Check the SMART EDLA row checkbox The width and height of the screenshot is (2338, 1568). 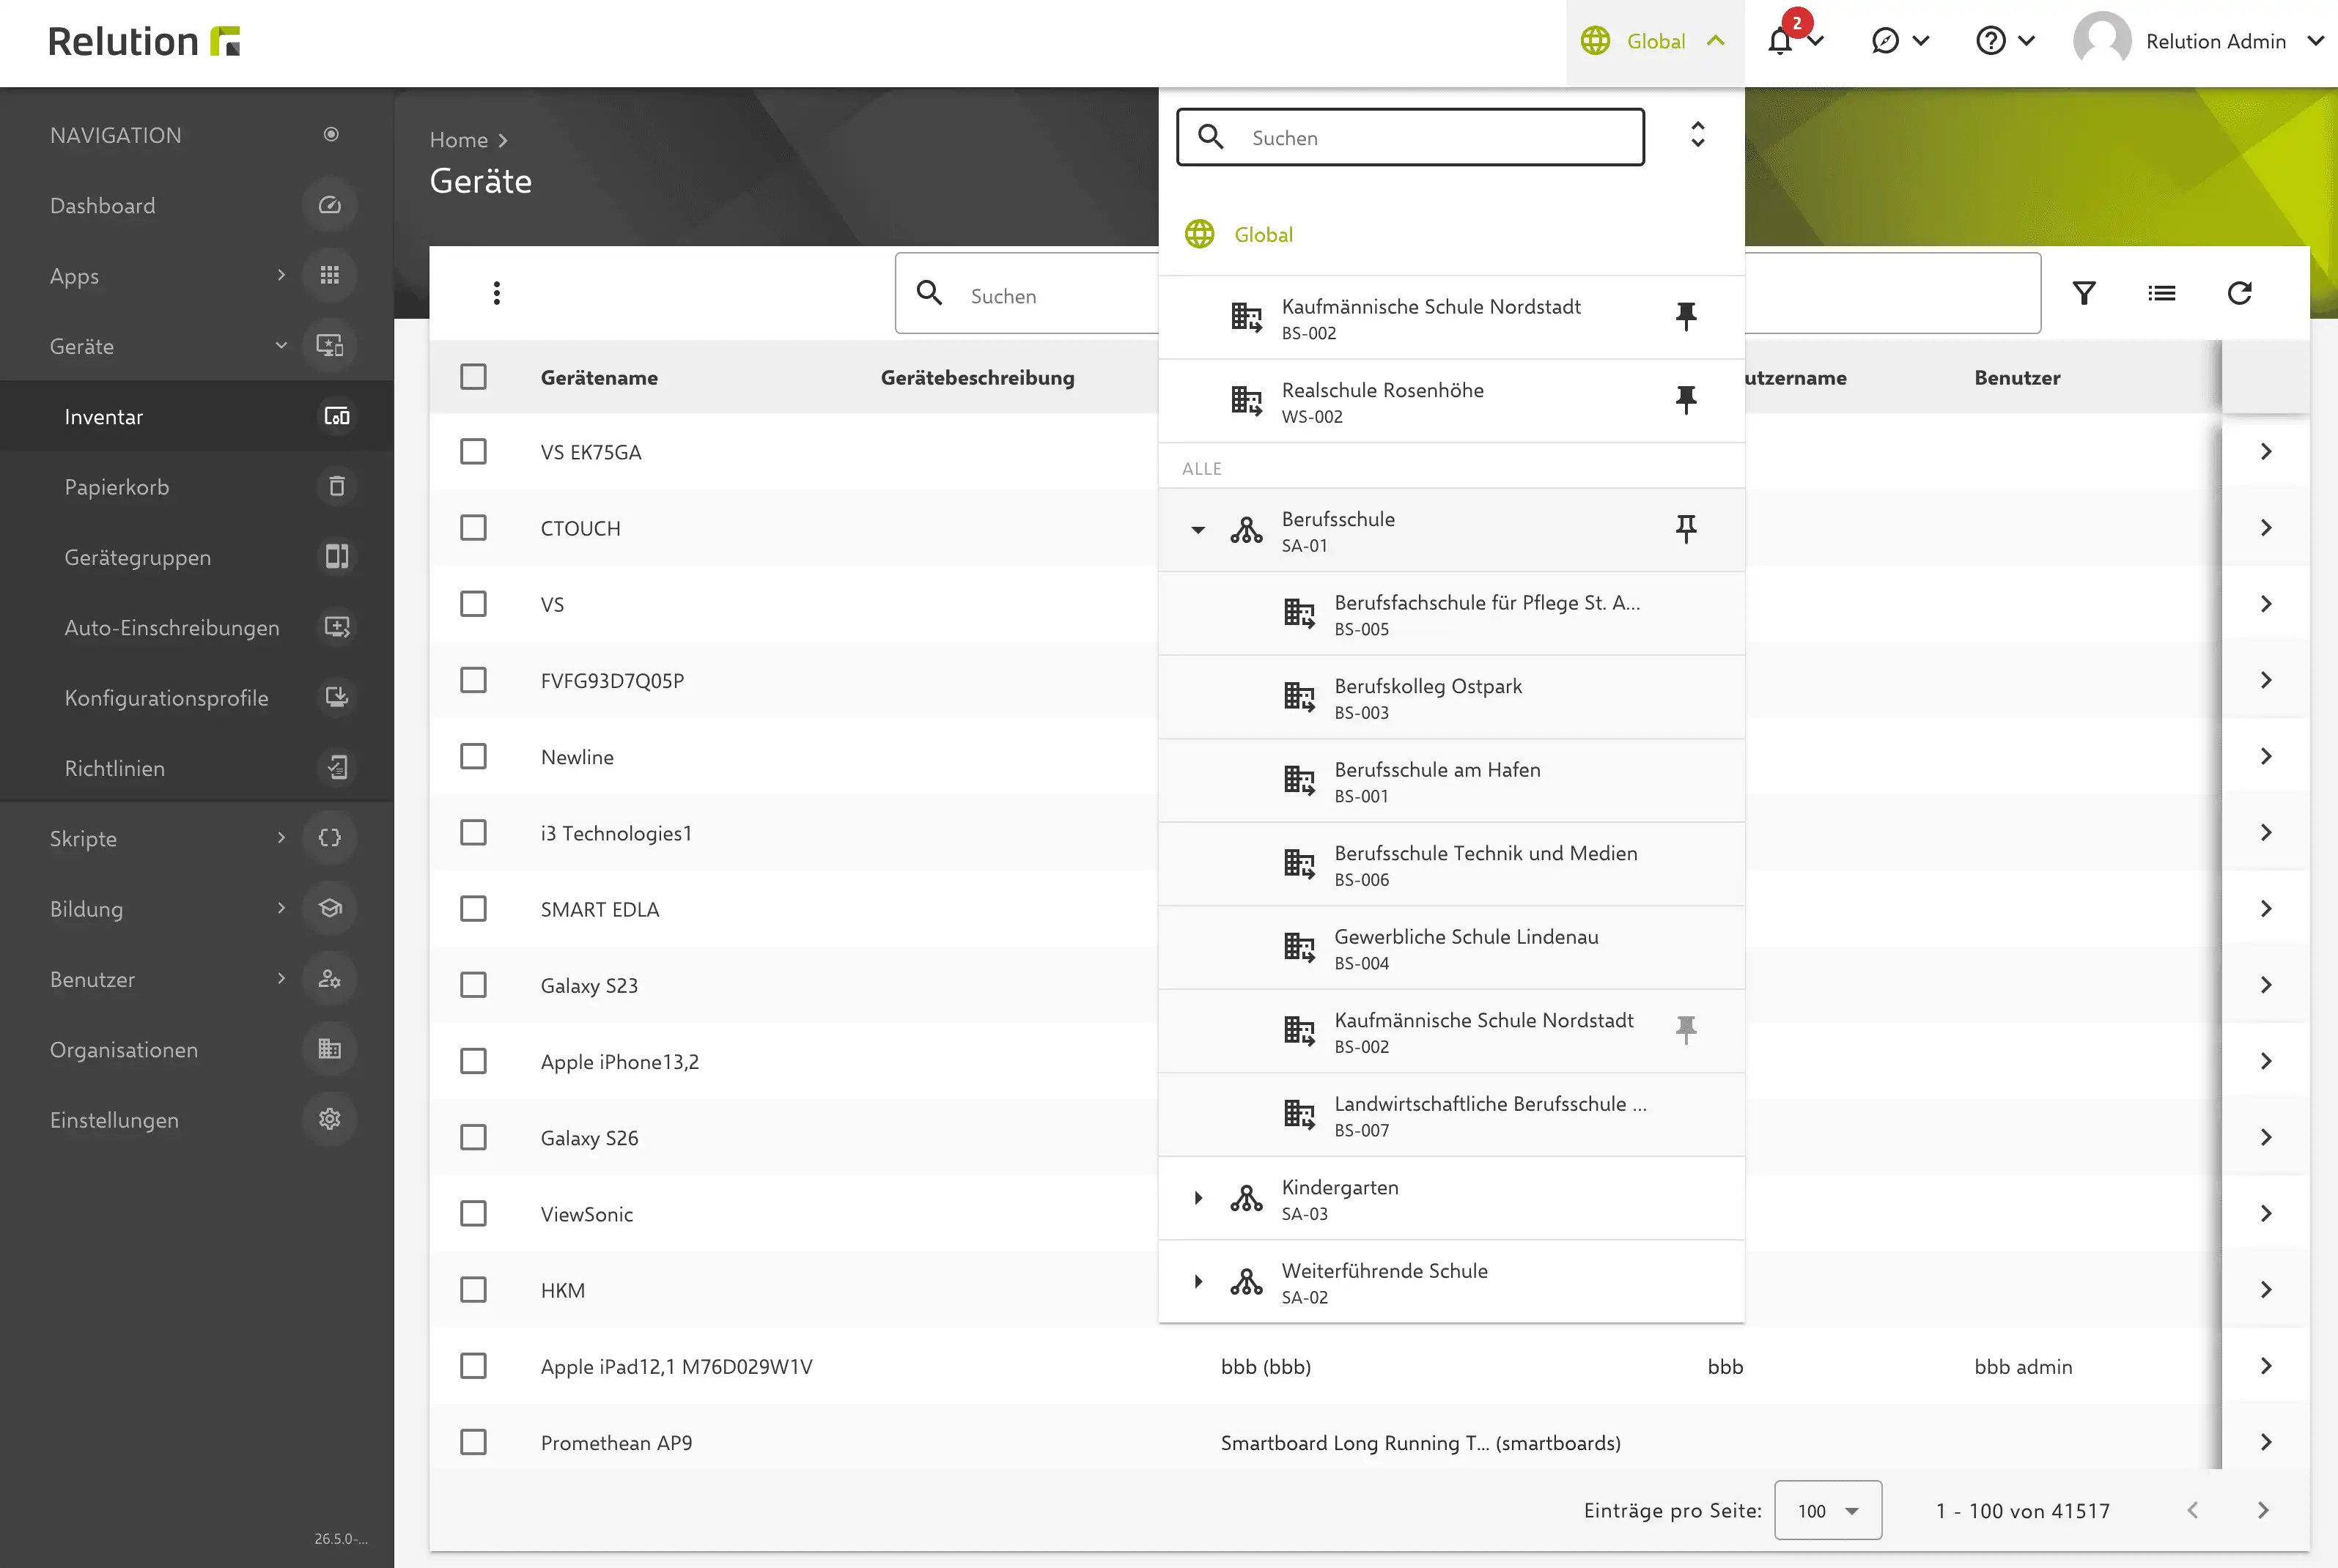(473, 909)
